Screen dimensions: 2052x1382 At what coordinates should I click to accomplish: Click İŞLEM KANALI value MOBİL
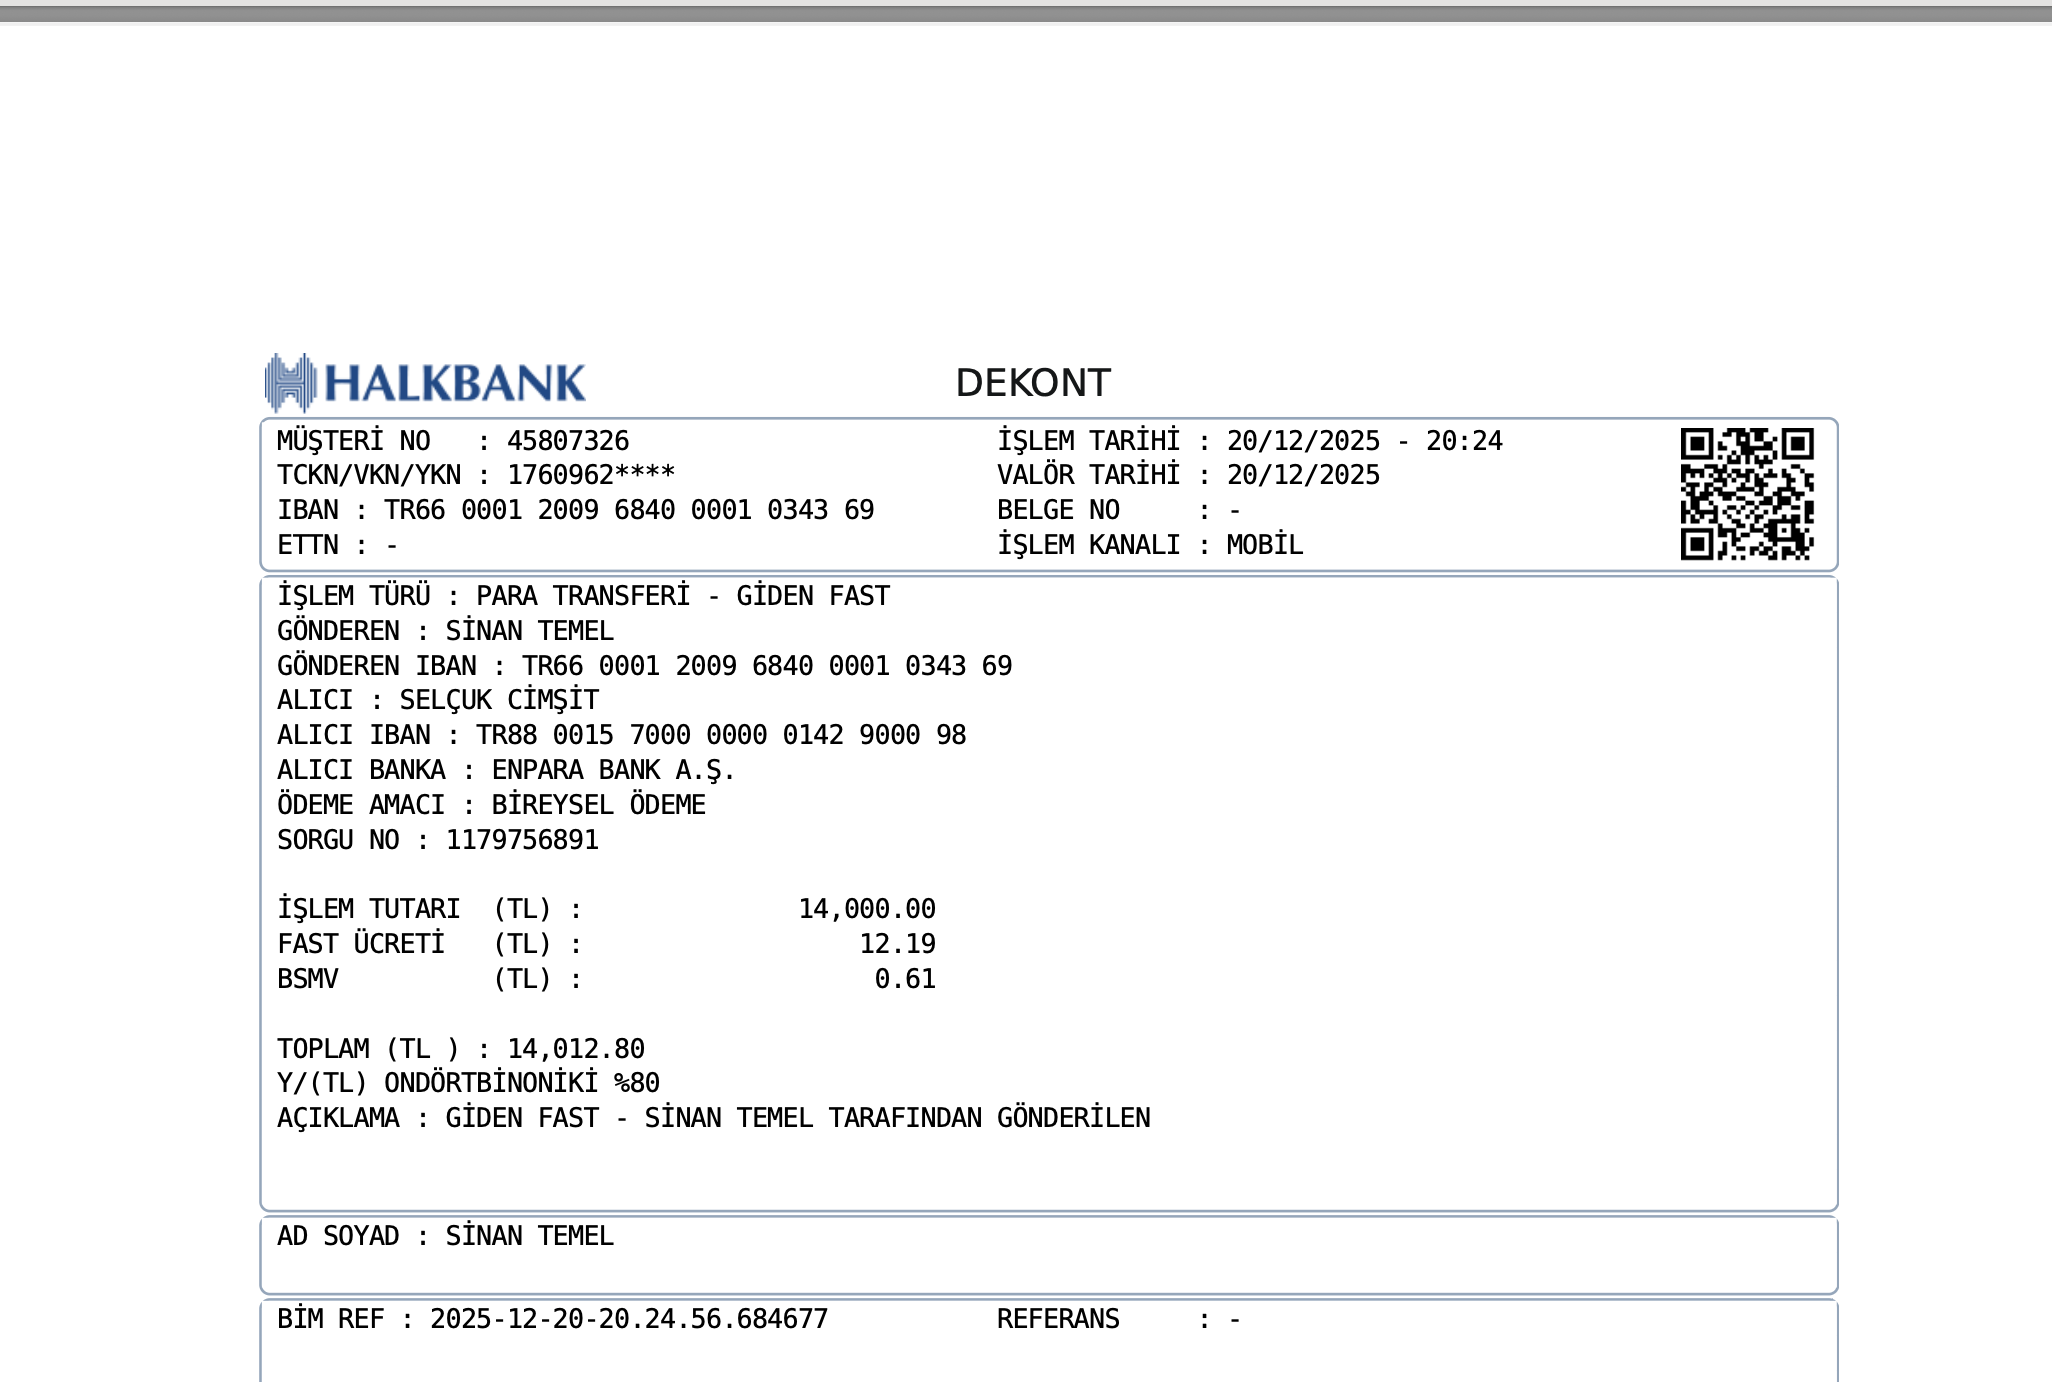(1265, 545)
